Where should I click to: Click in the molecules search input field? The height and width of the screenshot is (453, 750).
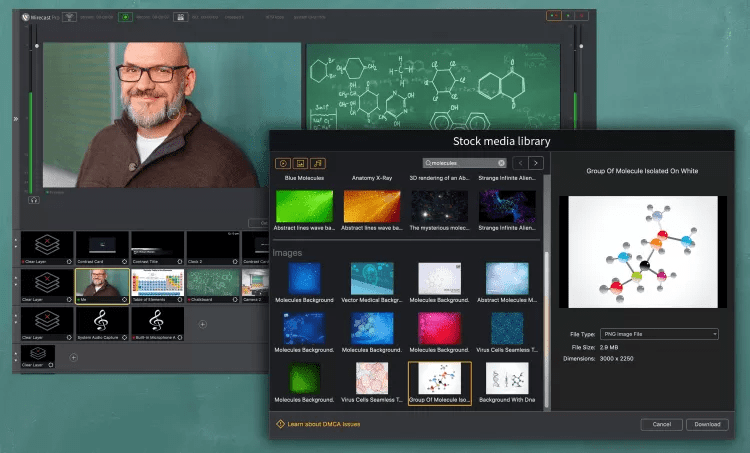465,163
